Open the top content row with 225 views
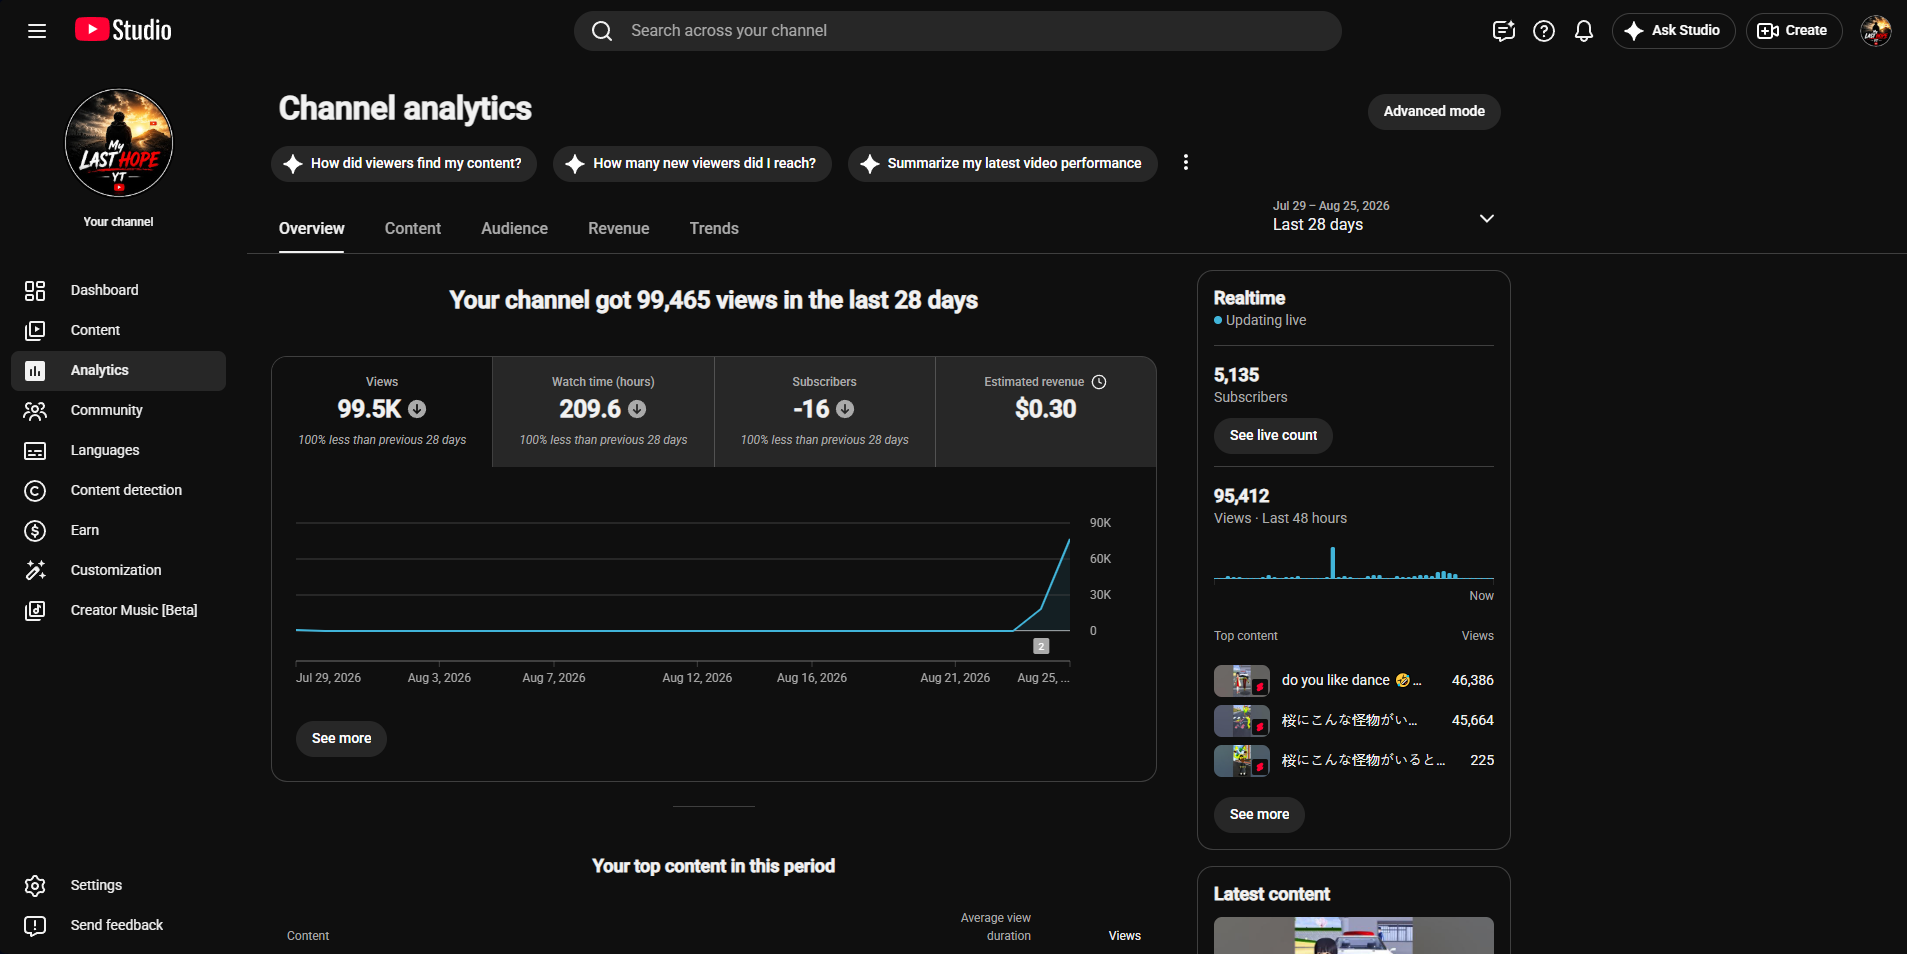Image resolution: width=1907 pixels, height=954 pixels. click(1354, 761)
